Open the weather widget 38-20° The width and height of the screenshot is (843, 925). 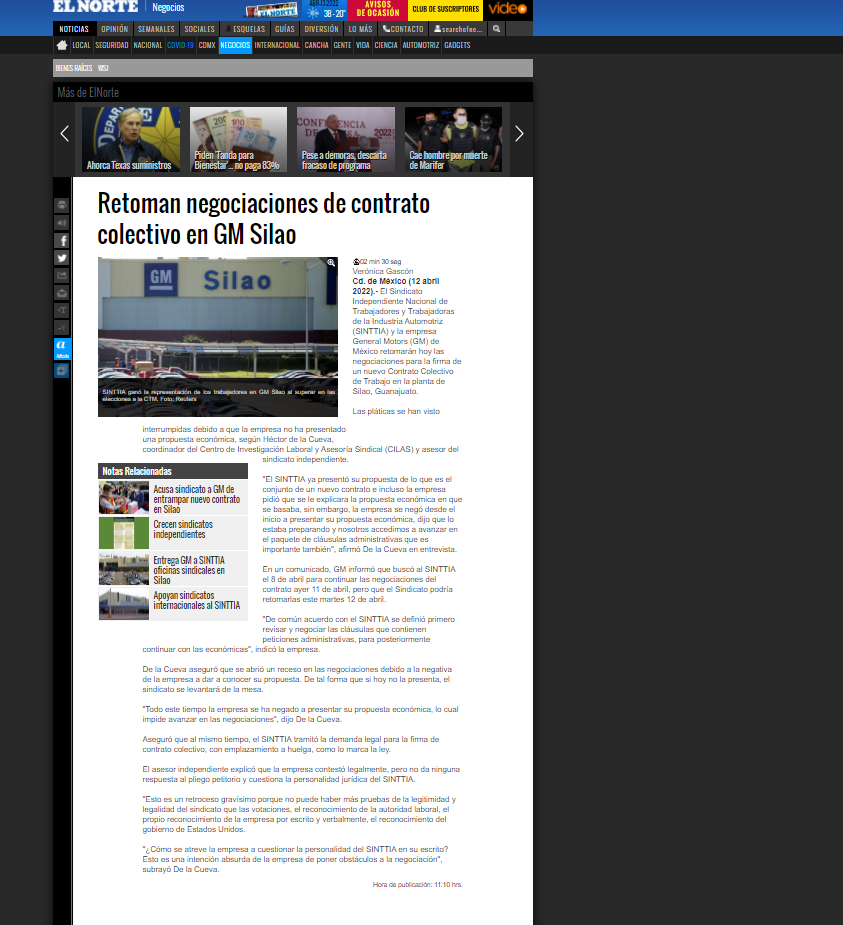pyautogui.click(x=326, y=9)
